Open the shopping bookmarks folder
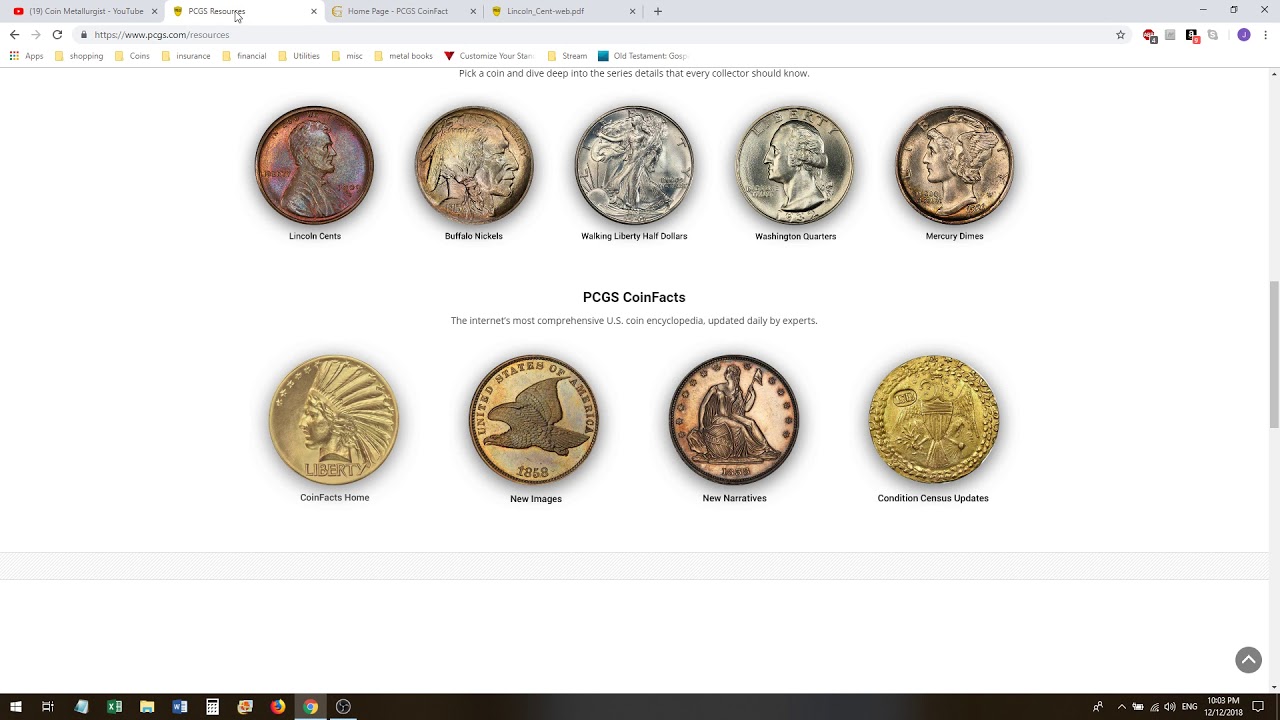 point(79,56)
